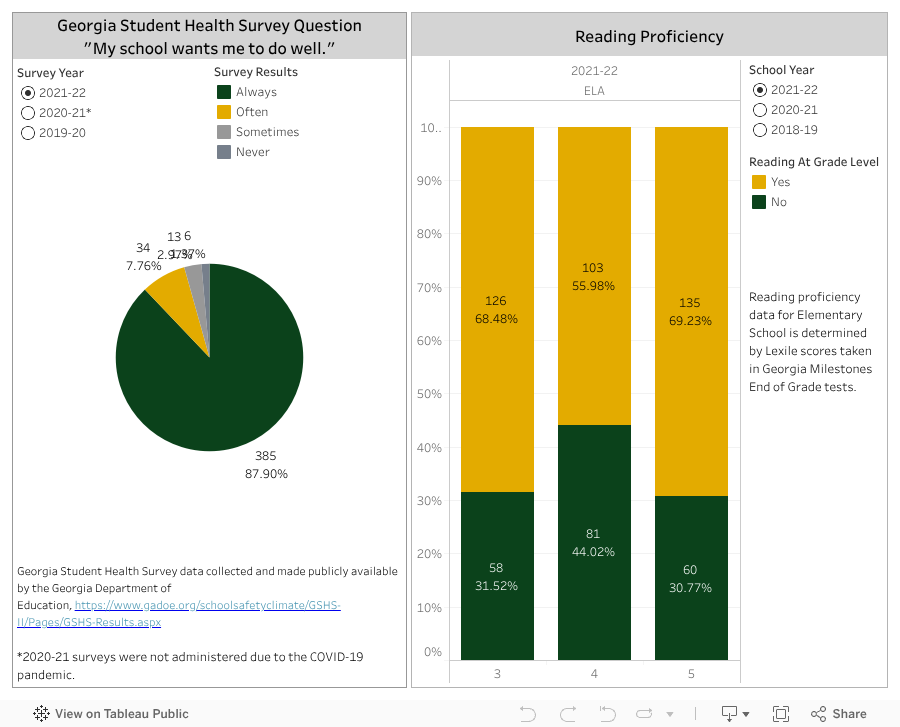Screen dimensions: 900x727
Task: Choose school year 2018-19
Action: tap(760, 130)
